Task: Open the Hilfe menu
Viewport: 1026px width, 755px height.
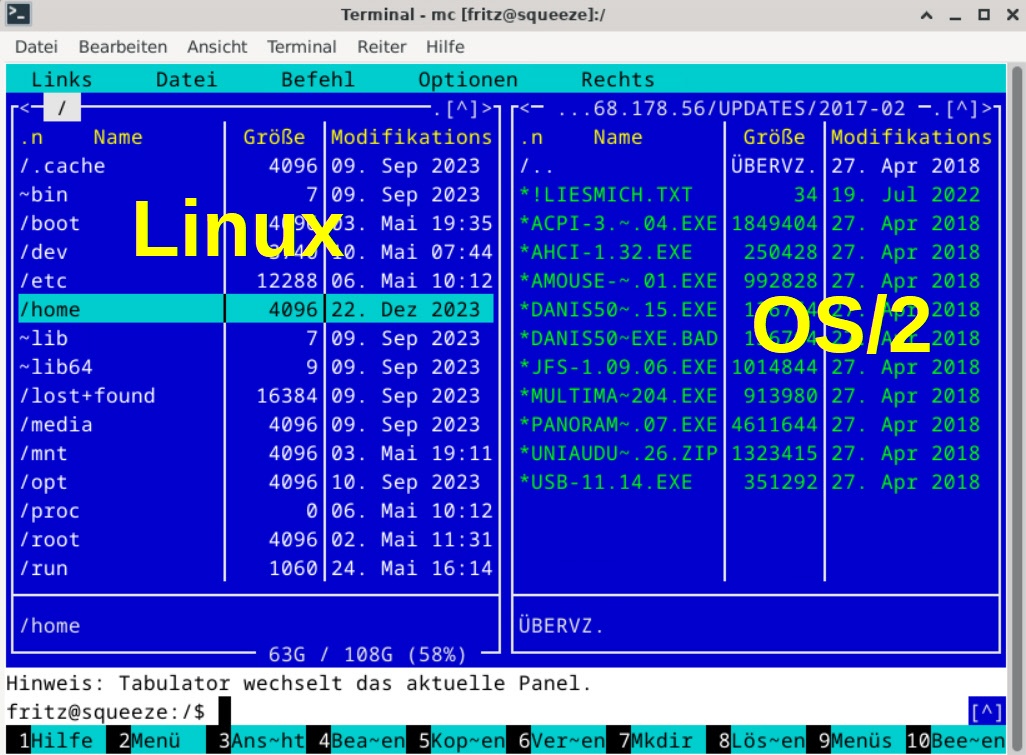Action: (446, 47)
